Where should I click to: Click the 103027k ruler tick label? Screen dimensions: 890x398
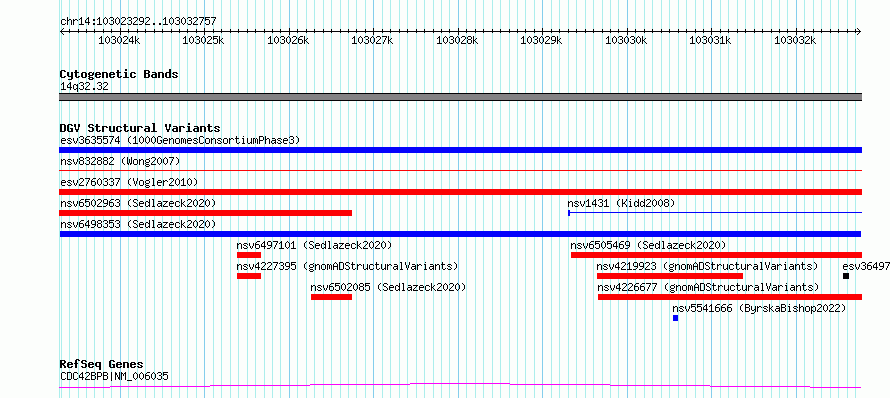372,40
